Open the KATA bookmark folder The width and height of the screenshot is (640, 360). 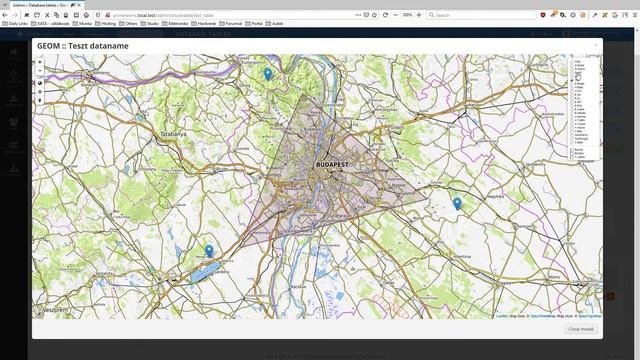[50, 24]
